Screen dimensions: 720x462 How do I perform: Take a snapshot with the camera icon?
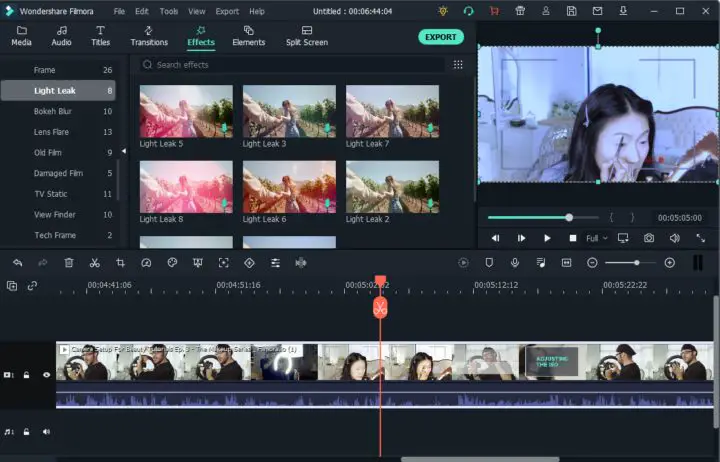pos(649,238)
